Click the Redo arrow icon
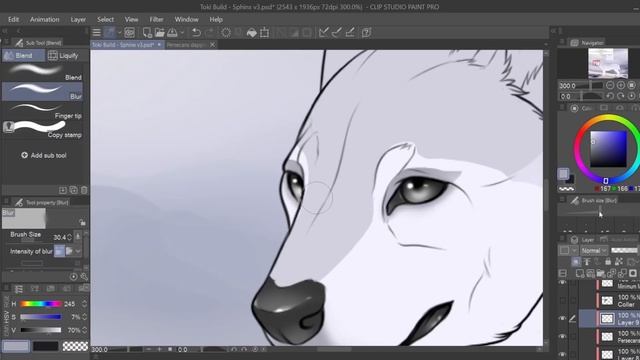640x360 pixels. (x=209, y=33)
